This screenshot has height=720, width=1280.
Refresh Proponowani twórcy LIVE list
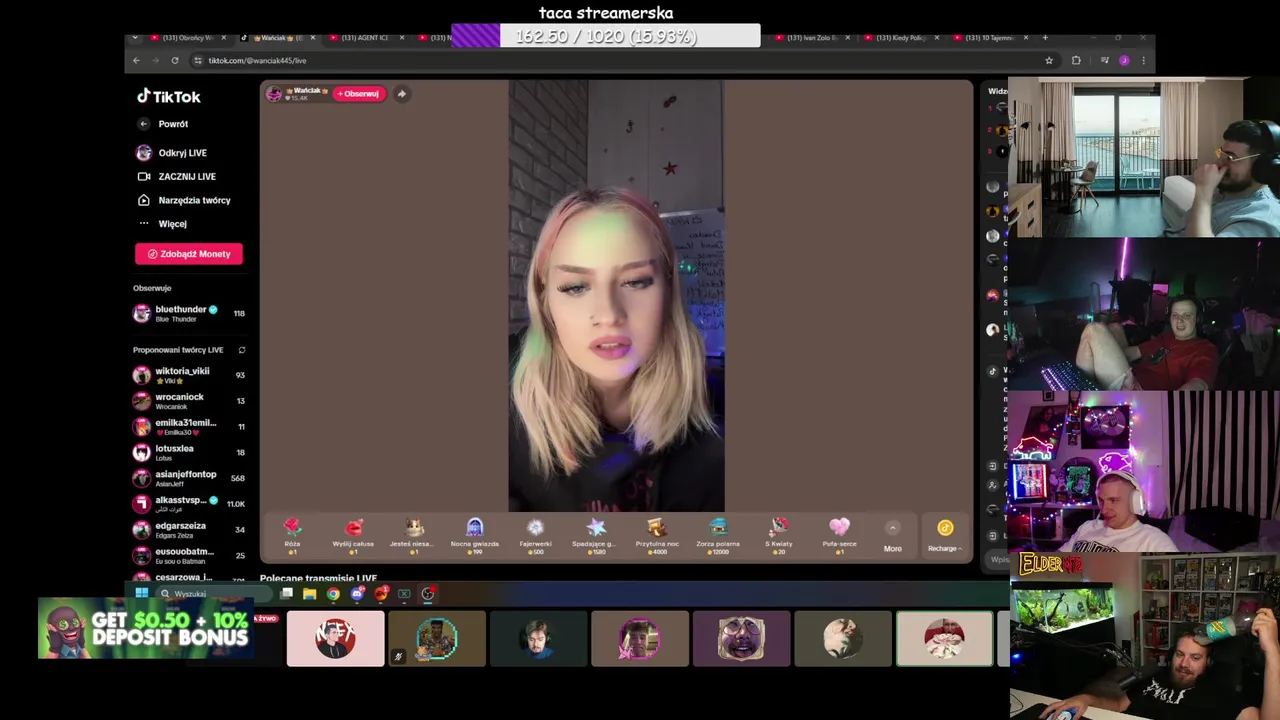tap(242, 350)
